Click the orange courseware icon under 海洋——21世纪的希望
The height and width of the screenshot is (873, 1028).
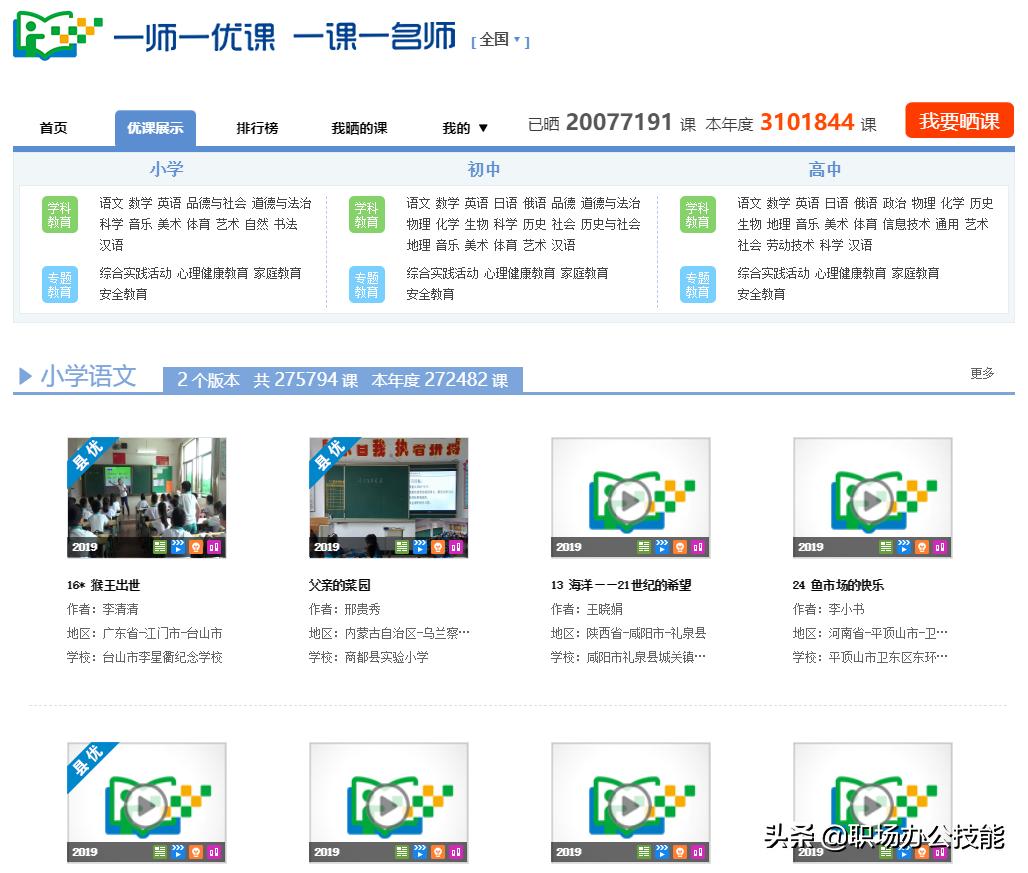click(679, 547)
